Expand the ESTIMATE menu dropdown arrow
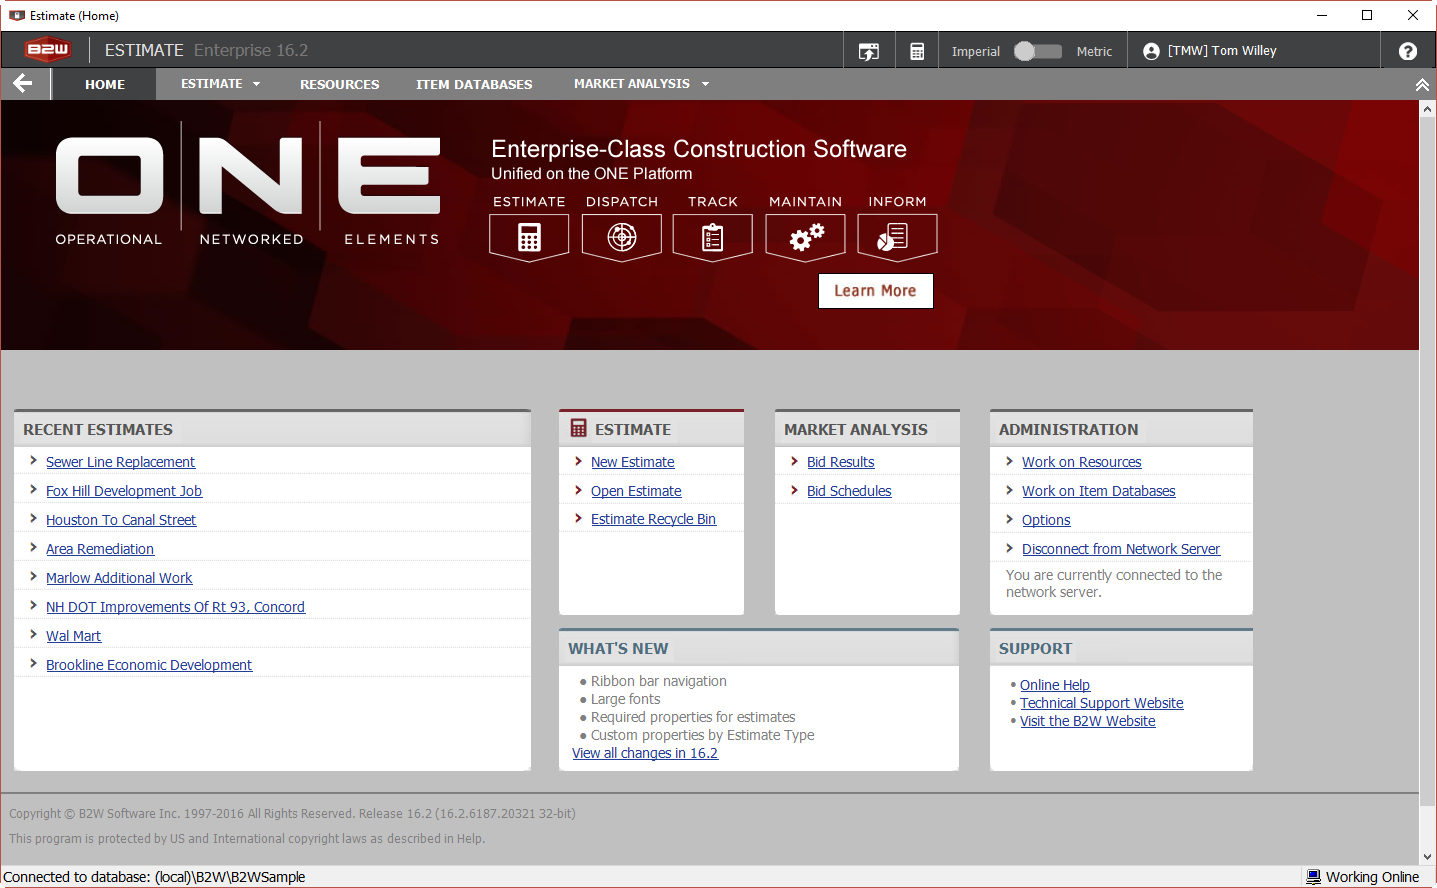 point(257,84)
